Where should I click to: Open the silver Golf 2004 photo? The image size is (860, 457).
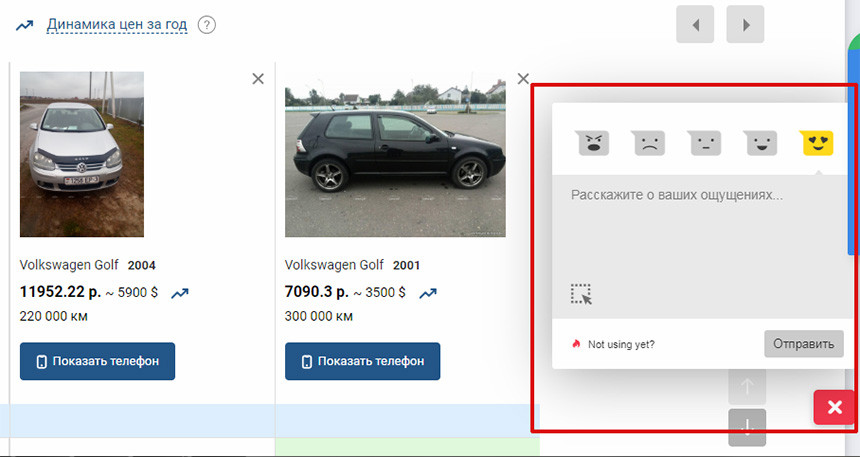(82, 154)
